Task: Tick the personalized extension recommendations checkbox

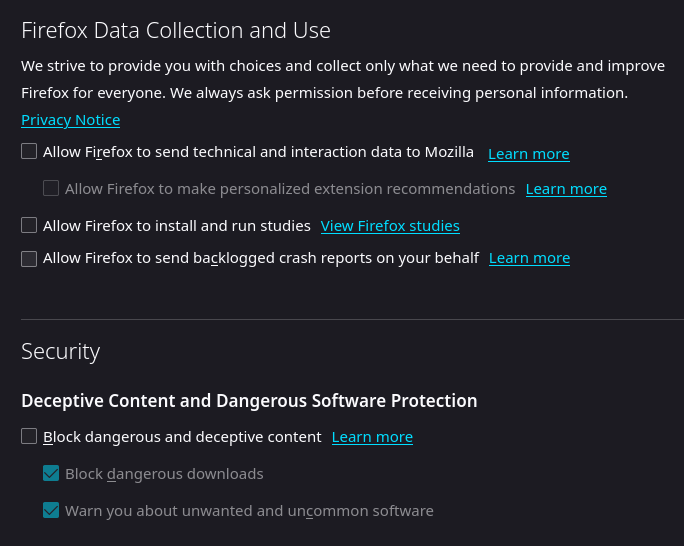Action: coord(51,188)
